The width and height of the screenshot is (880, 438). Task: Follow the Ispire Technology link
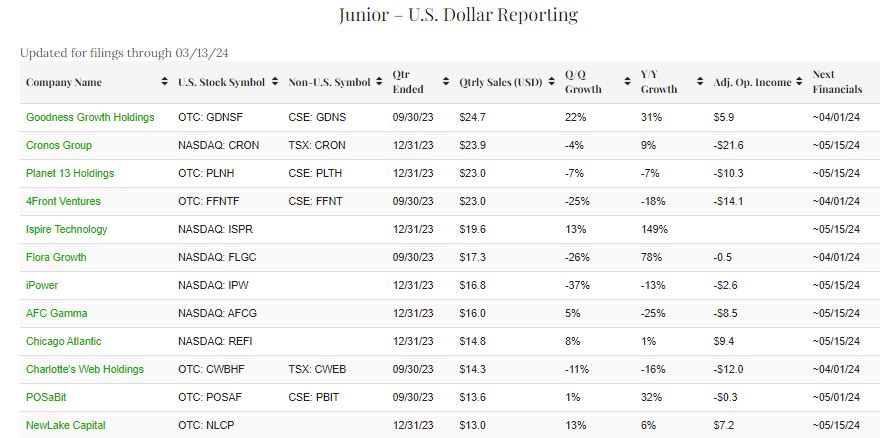[66, 229]
